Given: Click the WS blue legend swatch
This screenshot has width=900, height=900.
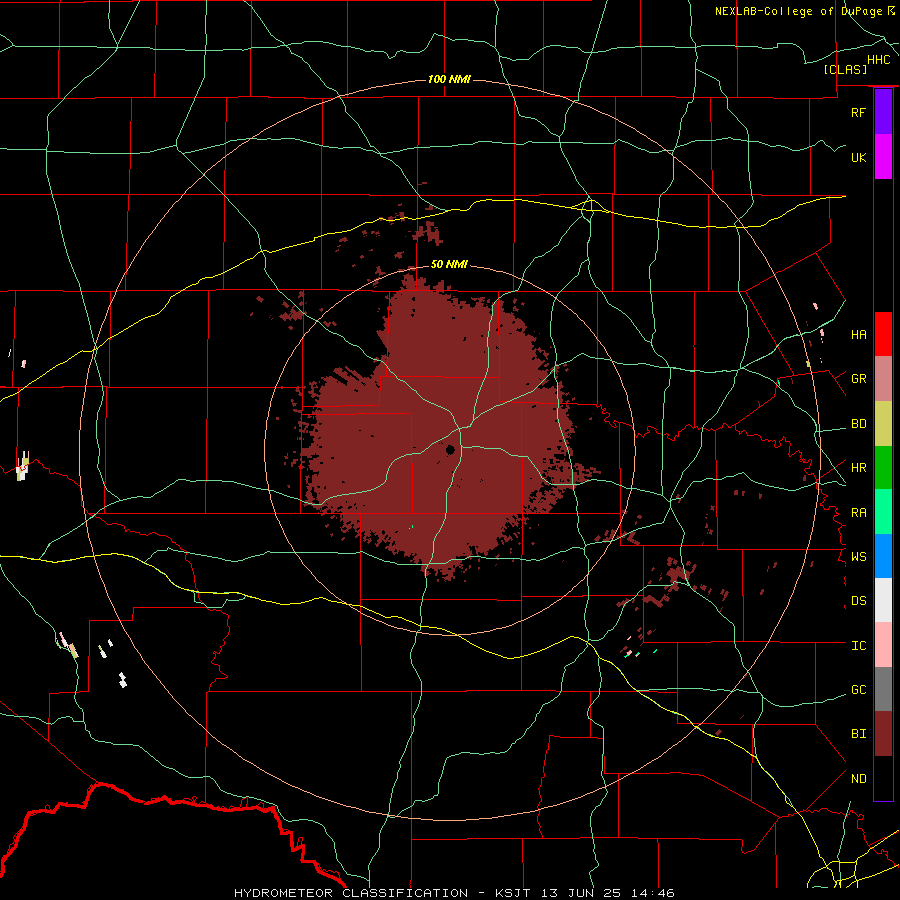Looking at the screenshot, I should (883, 556).
